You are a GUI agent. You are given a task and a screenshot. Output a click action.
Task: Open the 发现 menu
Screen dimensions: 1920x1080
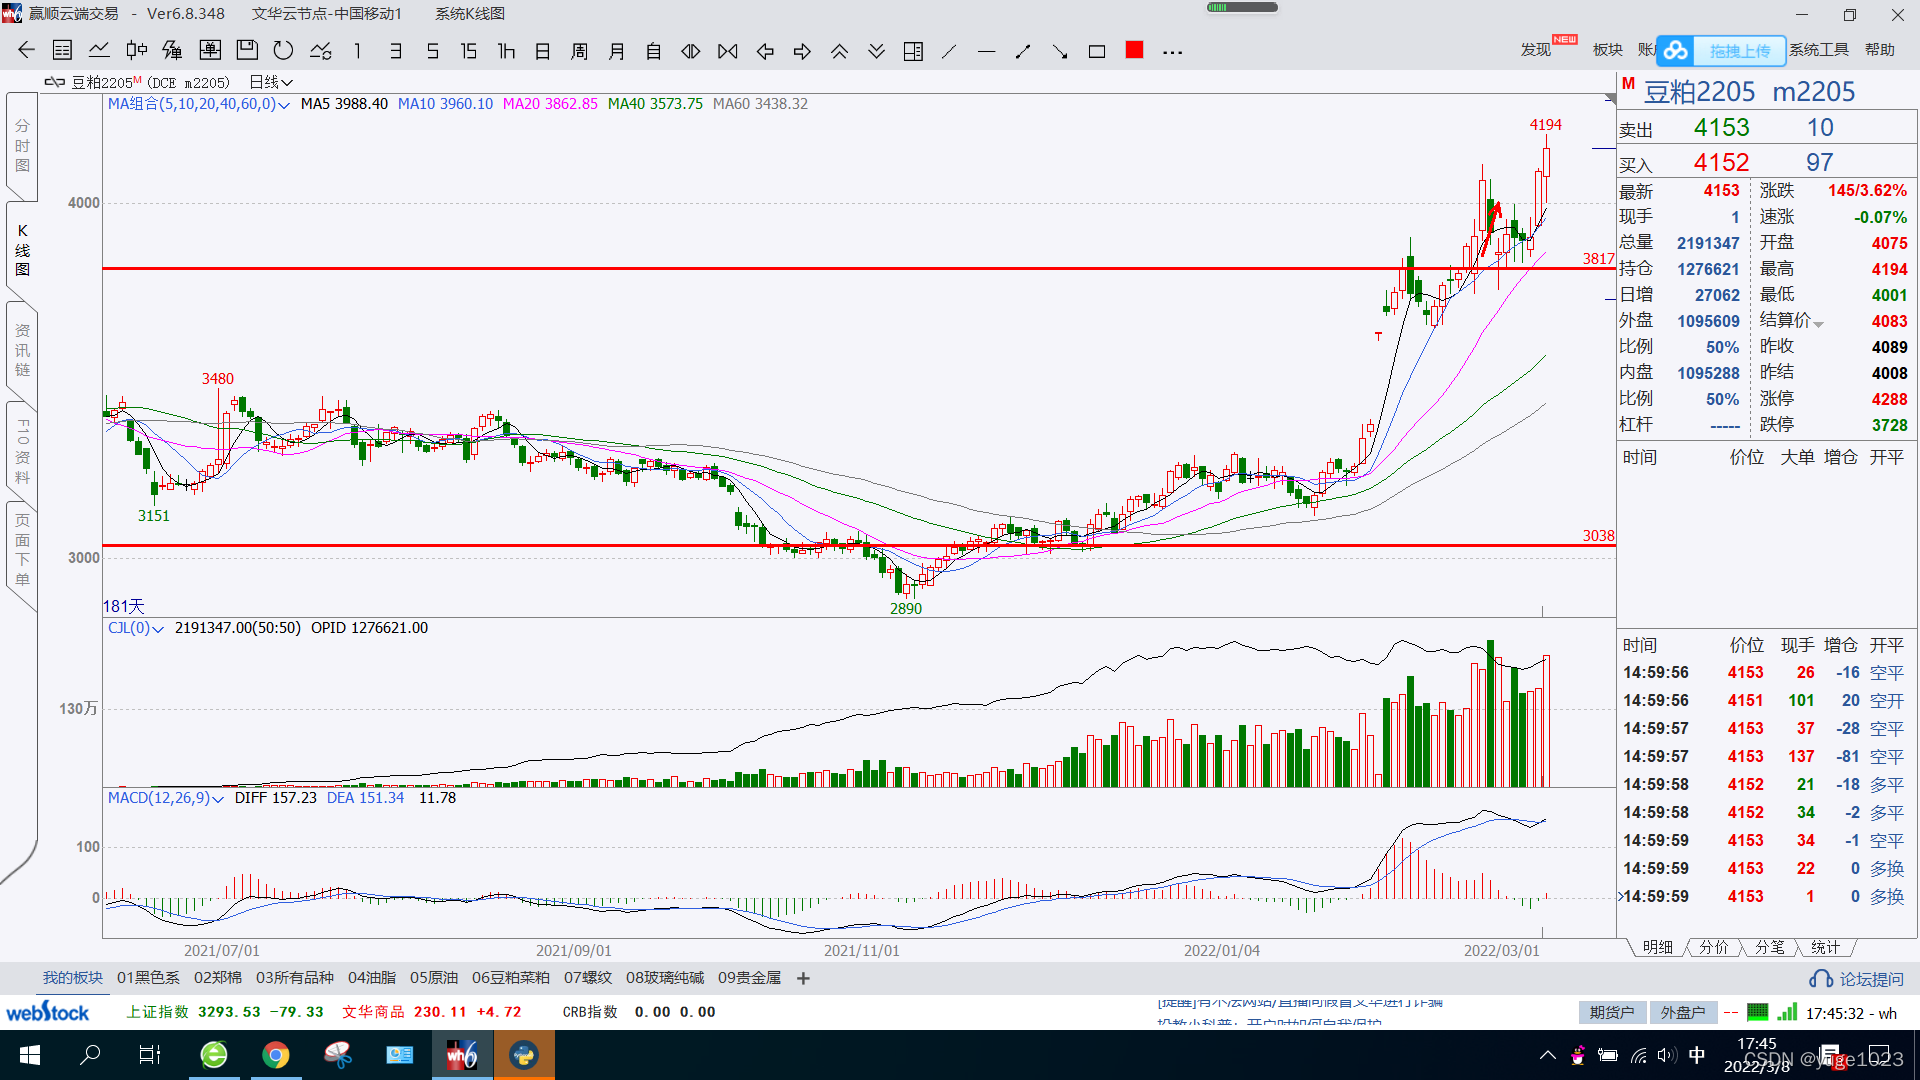point(1536,50)
